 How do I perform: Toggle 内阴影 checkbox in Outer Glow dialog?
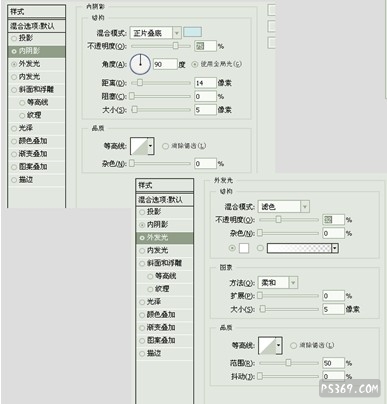pyautogui.click(x=142, y=225)
